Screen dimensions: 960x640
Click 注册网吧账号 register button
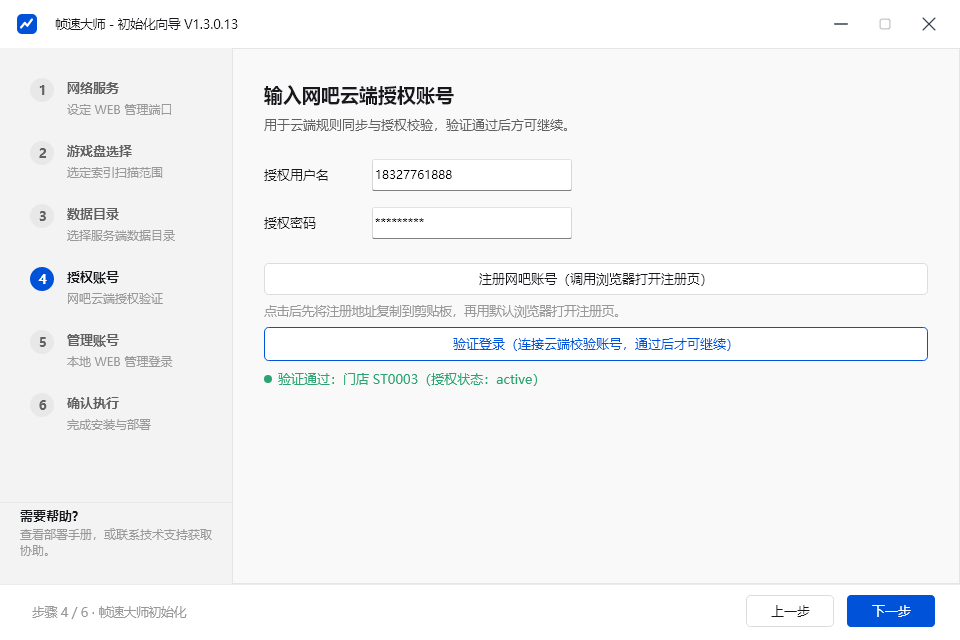point(595,279)
